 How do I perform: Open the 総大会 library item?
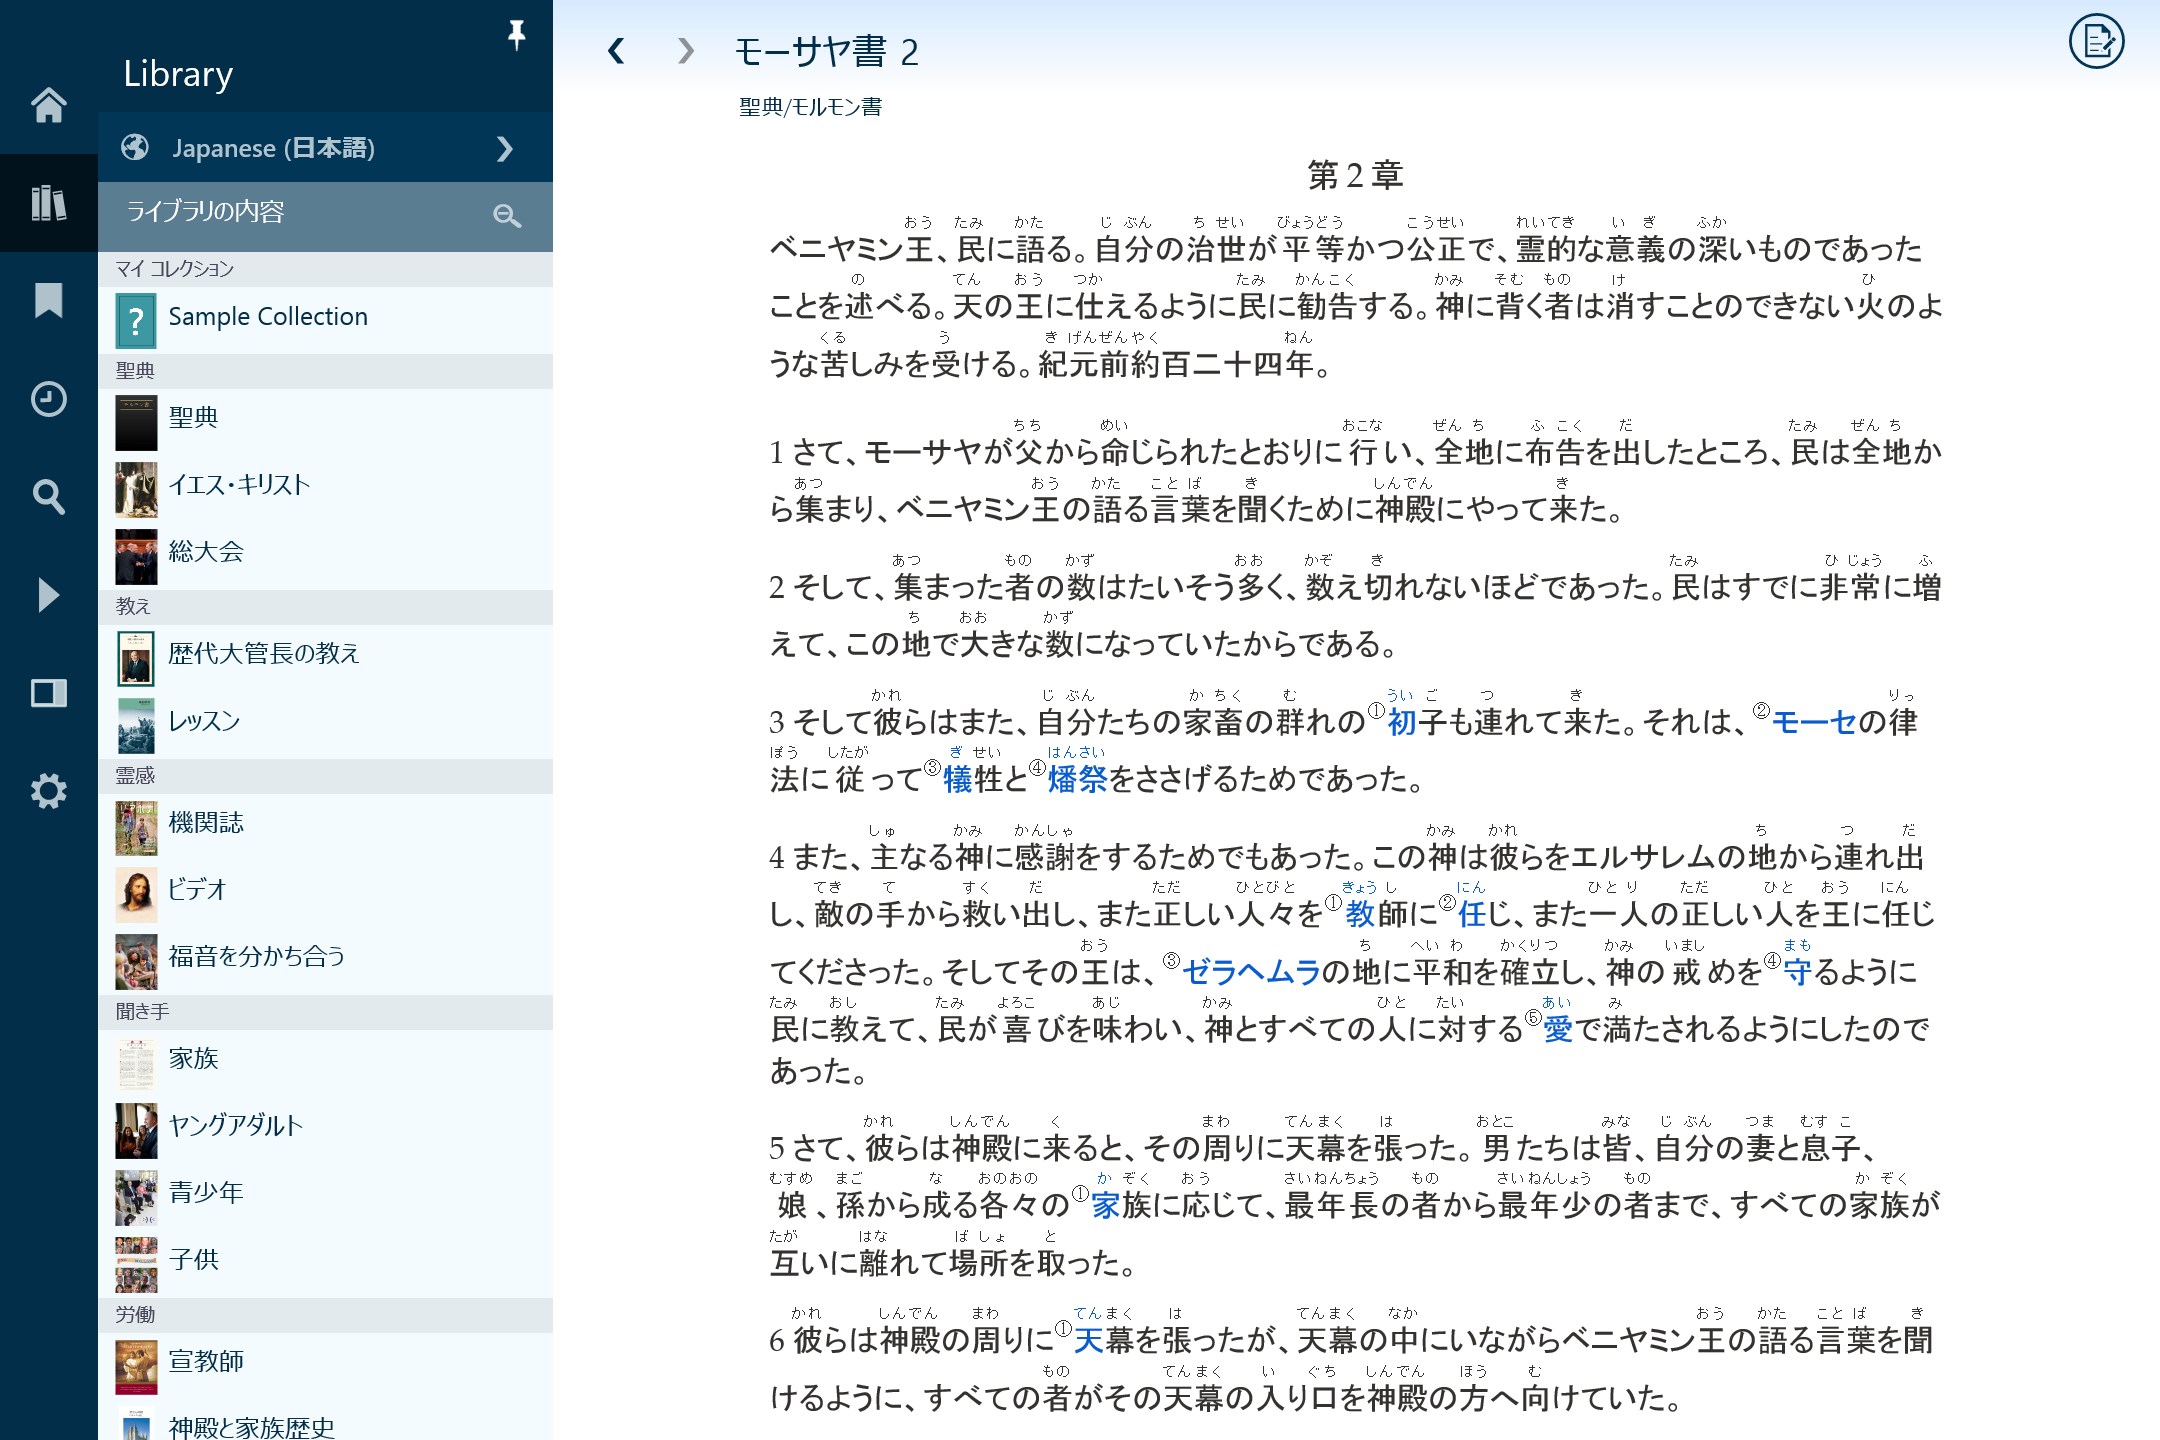pyautogui.click(x=206, y=552)
